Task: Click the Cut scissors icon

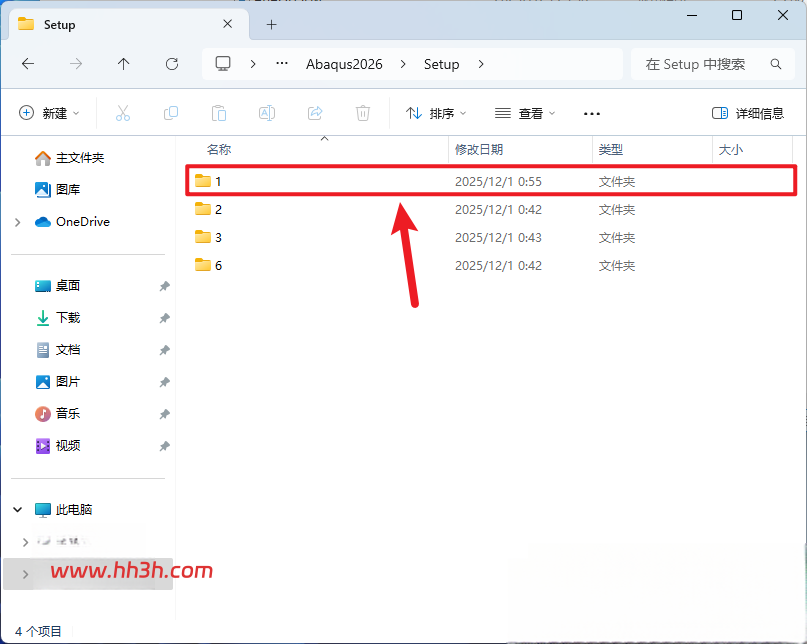Action: (122, 113)
